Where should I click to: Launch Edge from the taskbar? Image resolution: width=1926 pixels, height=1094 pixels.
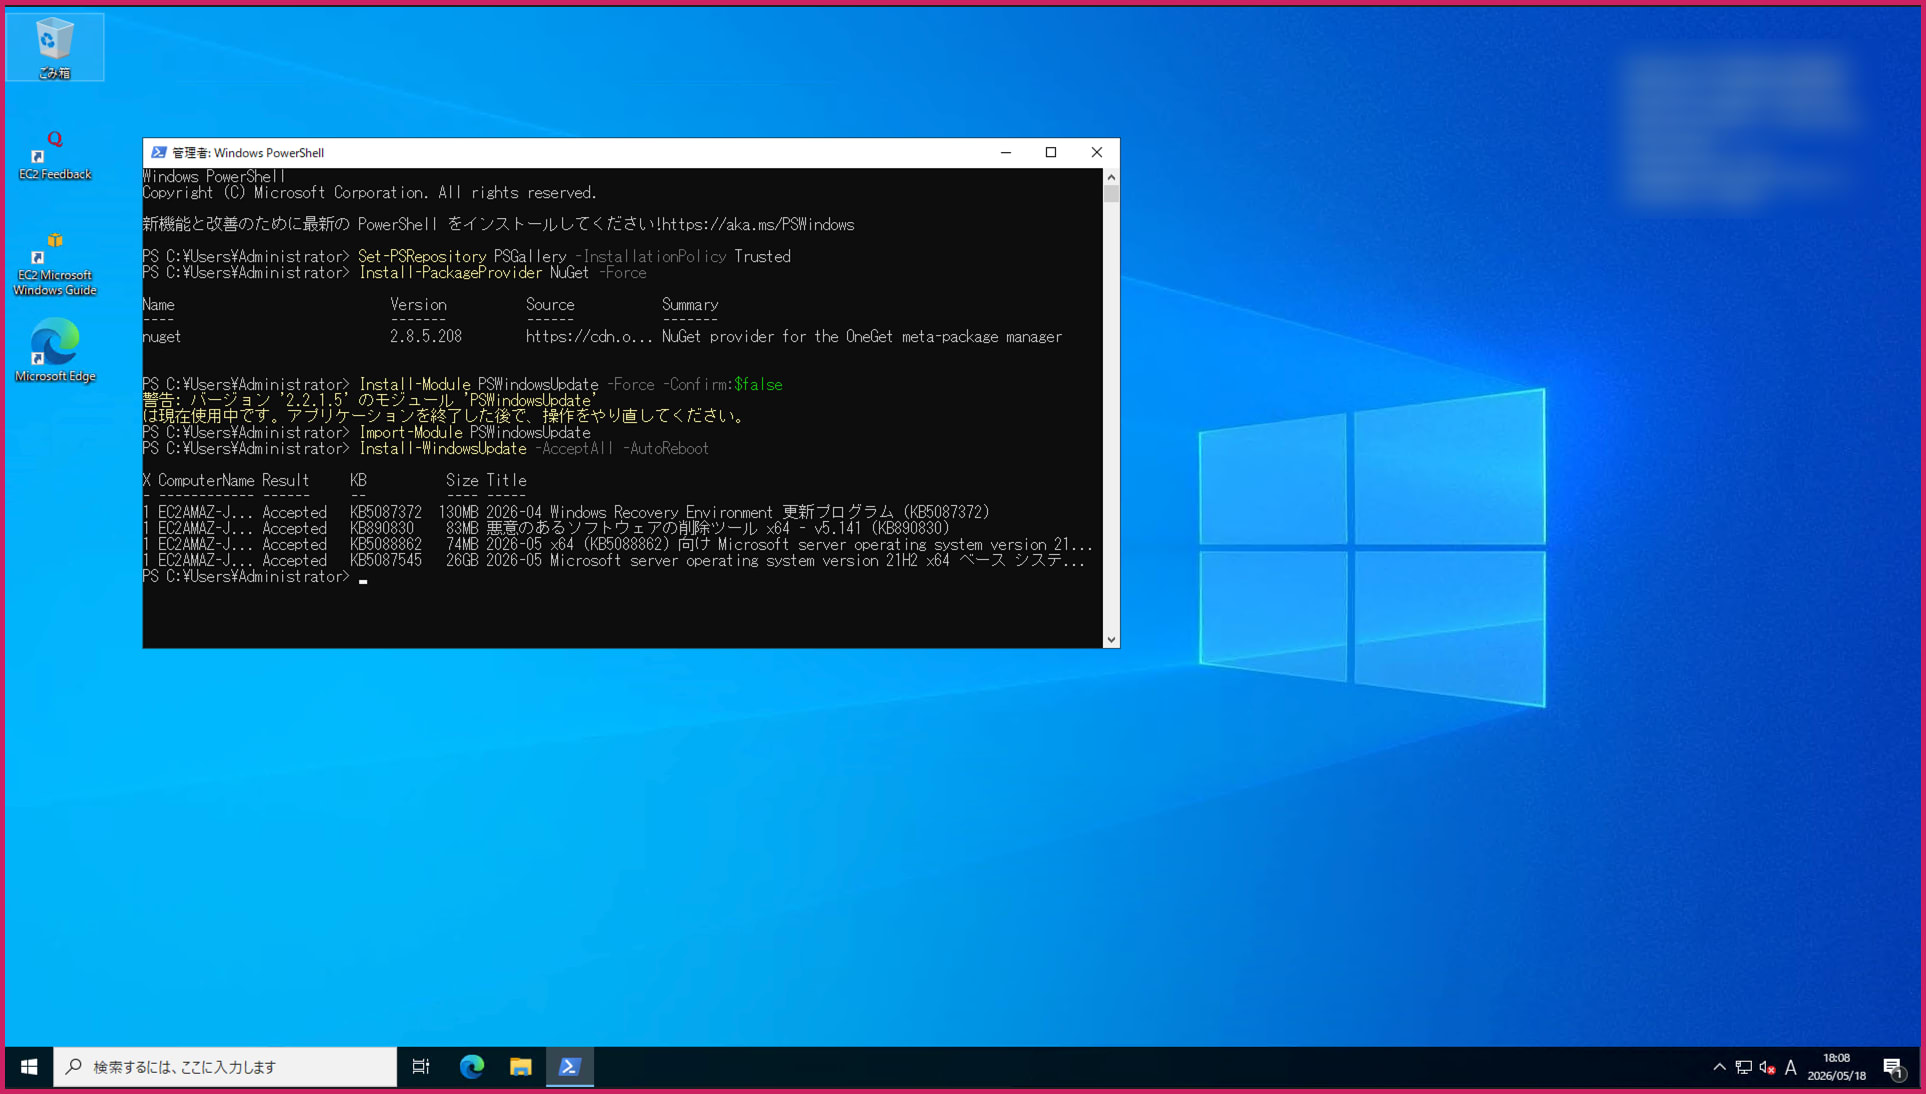[471, 1067]
